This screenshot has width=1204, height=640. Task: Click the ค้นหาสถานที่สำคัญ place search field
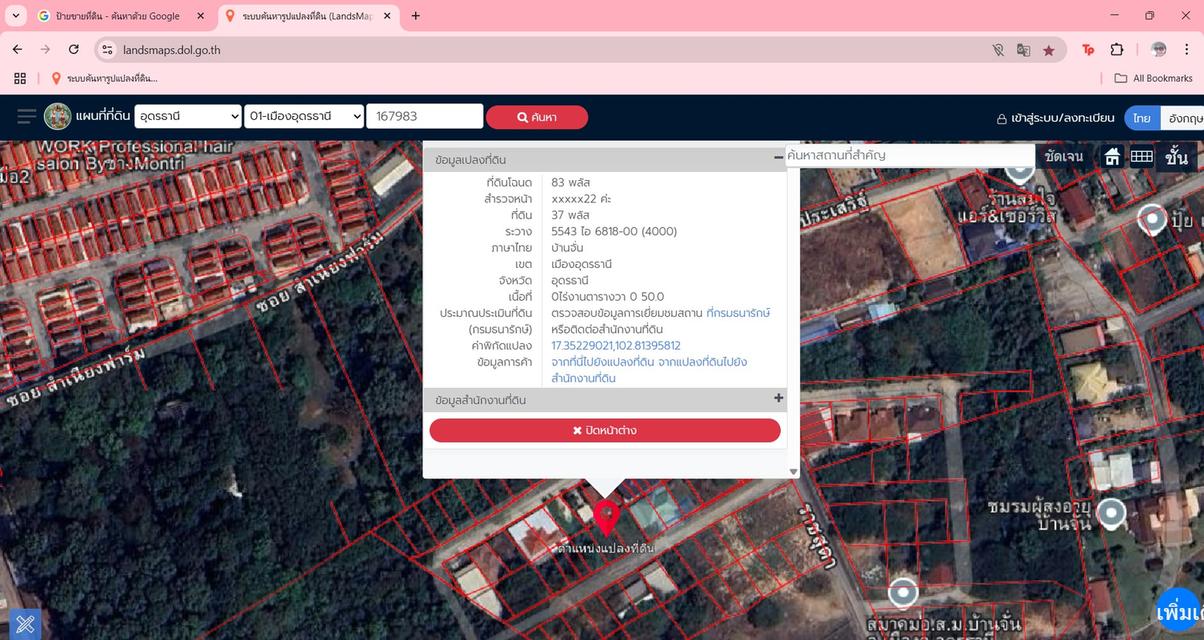(908, 156)
